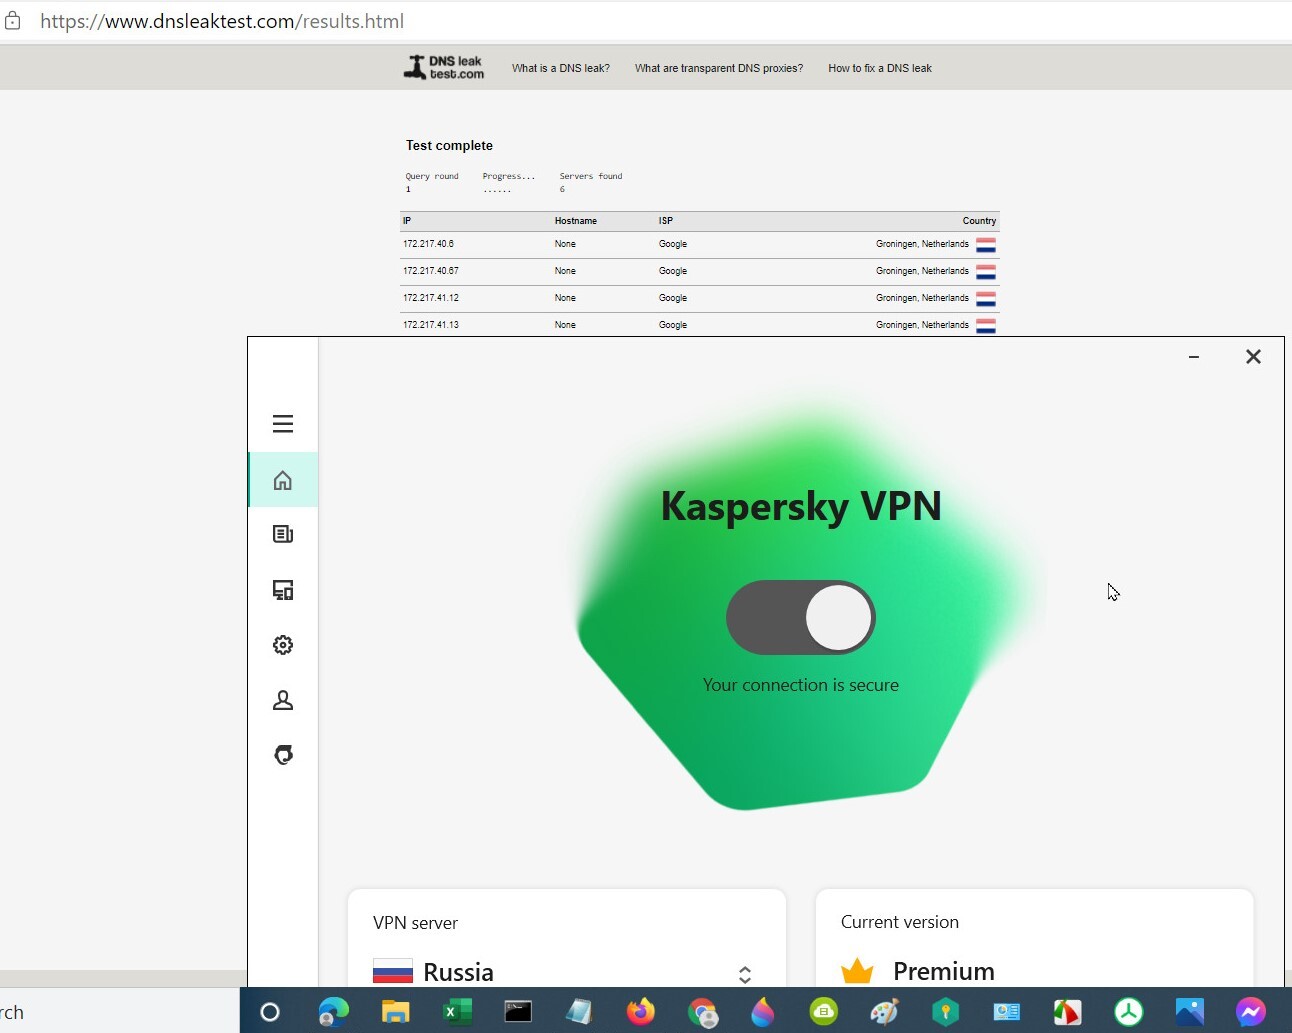
Task: Open the 'How to fix a DNS leak' link
Action: [880, 68]
